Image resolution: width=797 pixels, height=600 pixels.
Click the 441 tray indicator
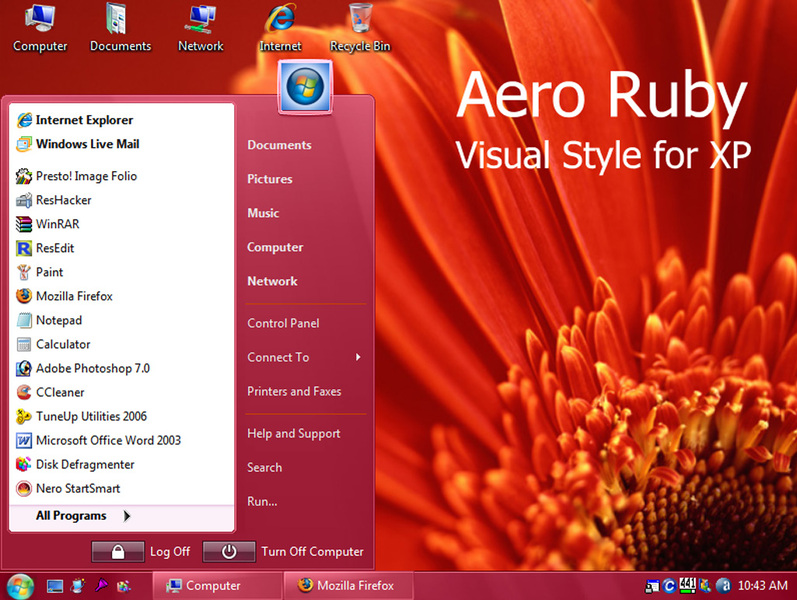[687, 585]
